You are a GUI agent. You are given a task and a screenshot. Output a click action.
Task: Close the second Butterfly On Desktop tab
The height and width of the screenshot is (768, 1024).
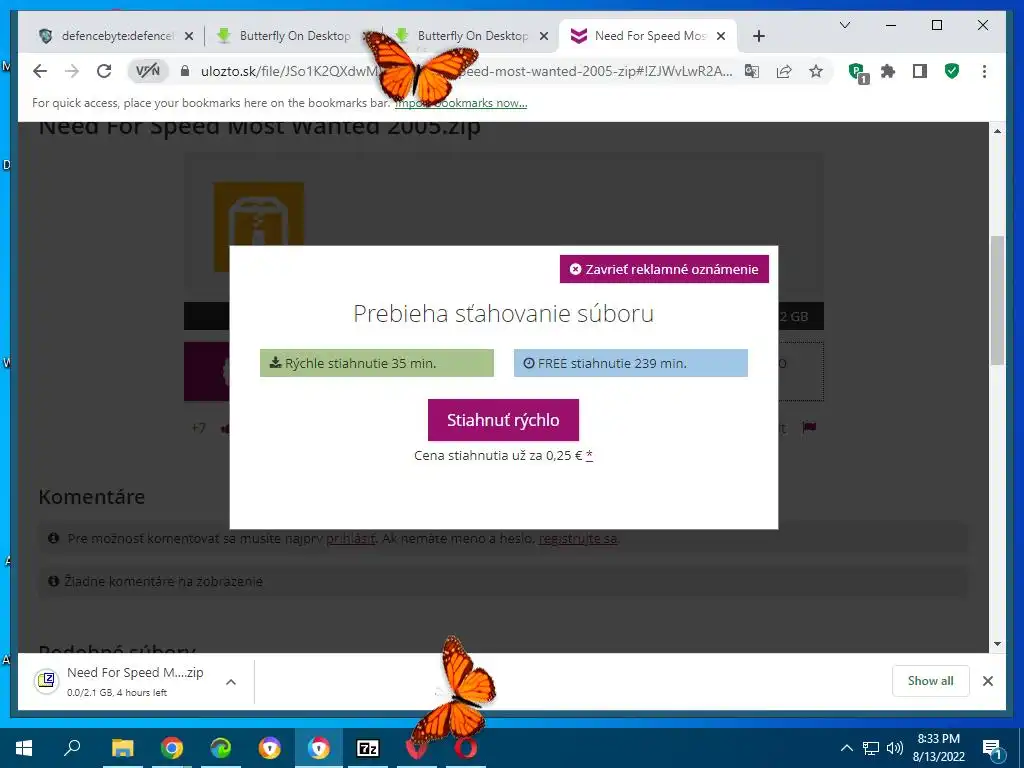tap(543, 36)
